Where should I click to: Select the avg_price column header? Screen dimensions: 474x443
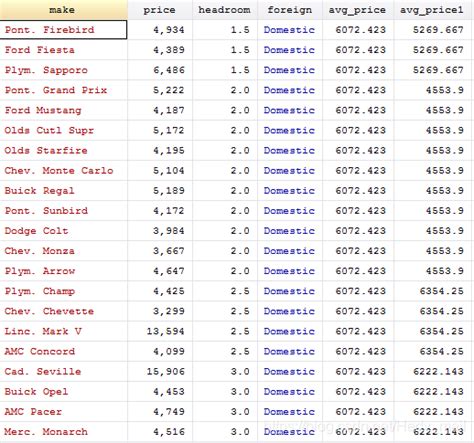click(358, 10)
